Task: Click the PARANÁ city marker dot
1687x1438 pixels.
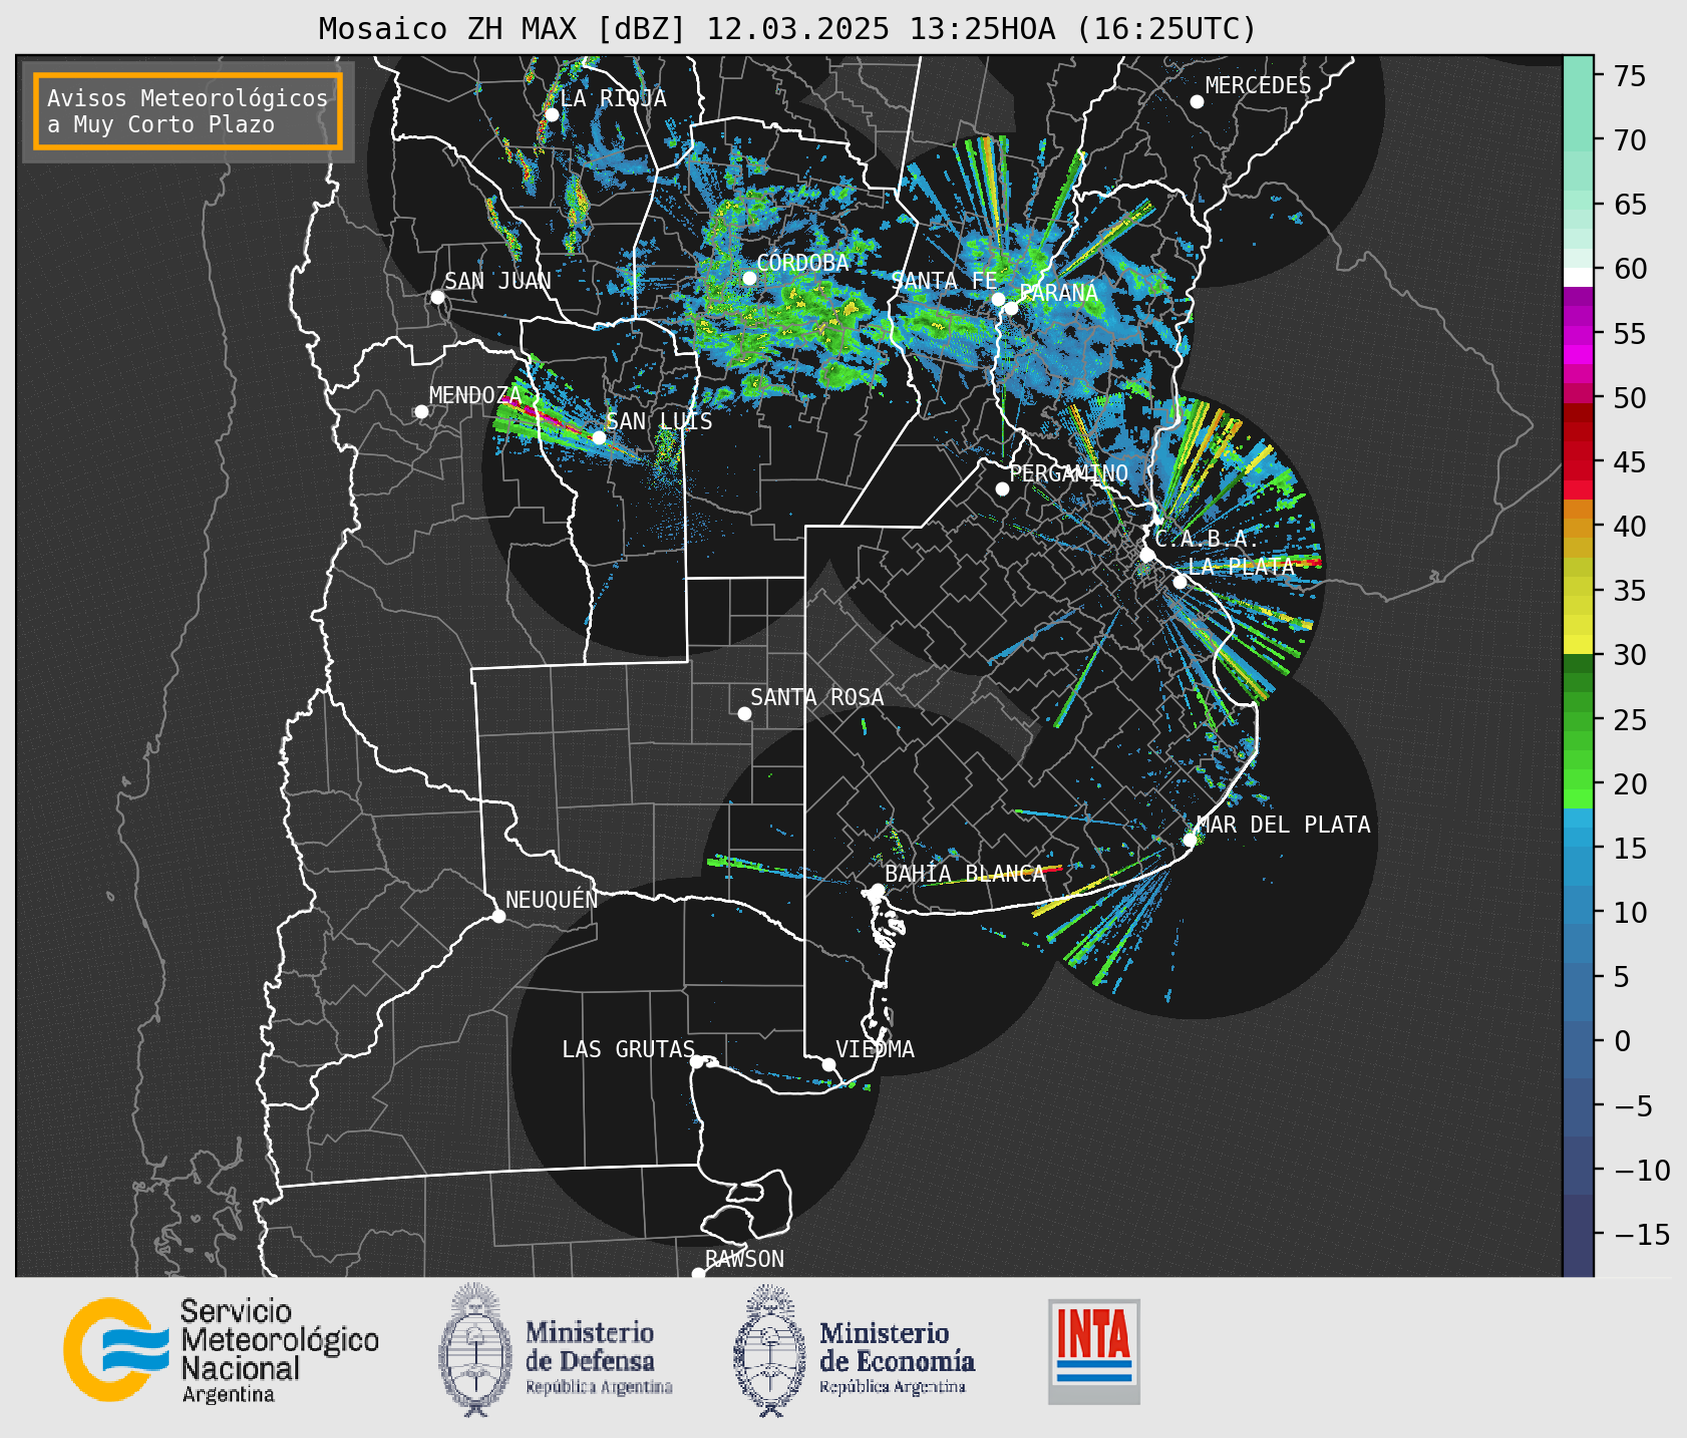Action: (1011, 308)
